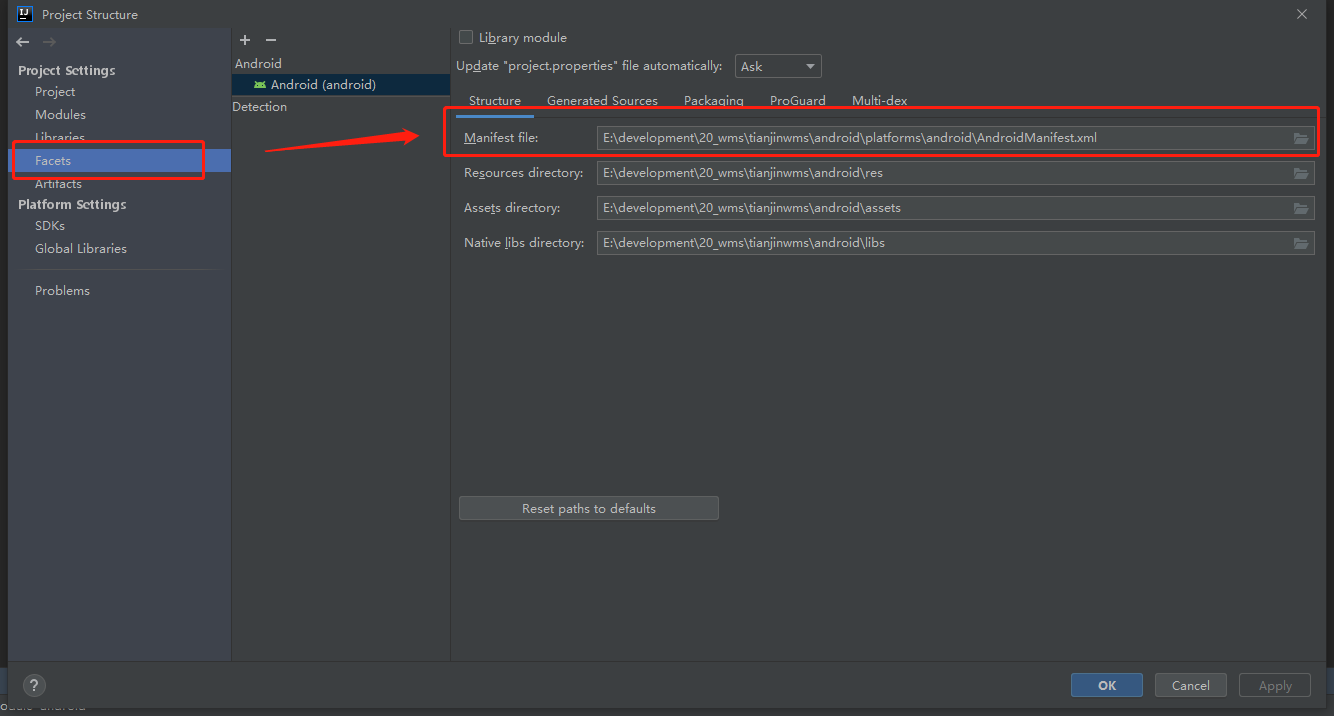Open the Packaging tab
Screen dimensions: 1334x716
[714, 101]
